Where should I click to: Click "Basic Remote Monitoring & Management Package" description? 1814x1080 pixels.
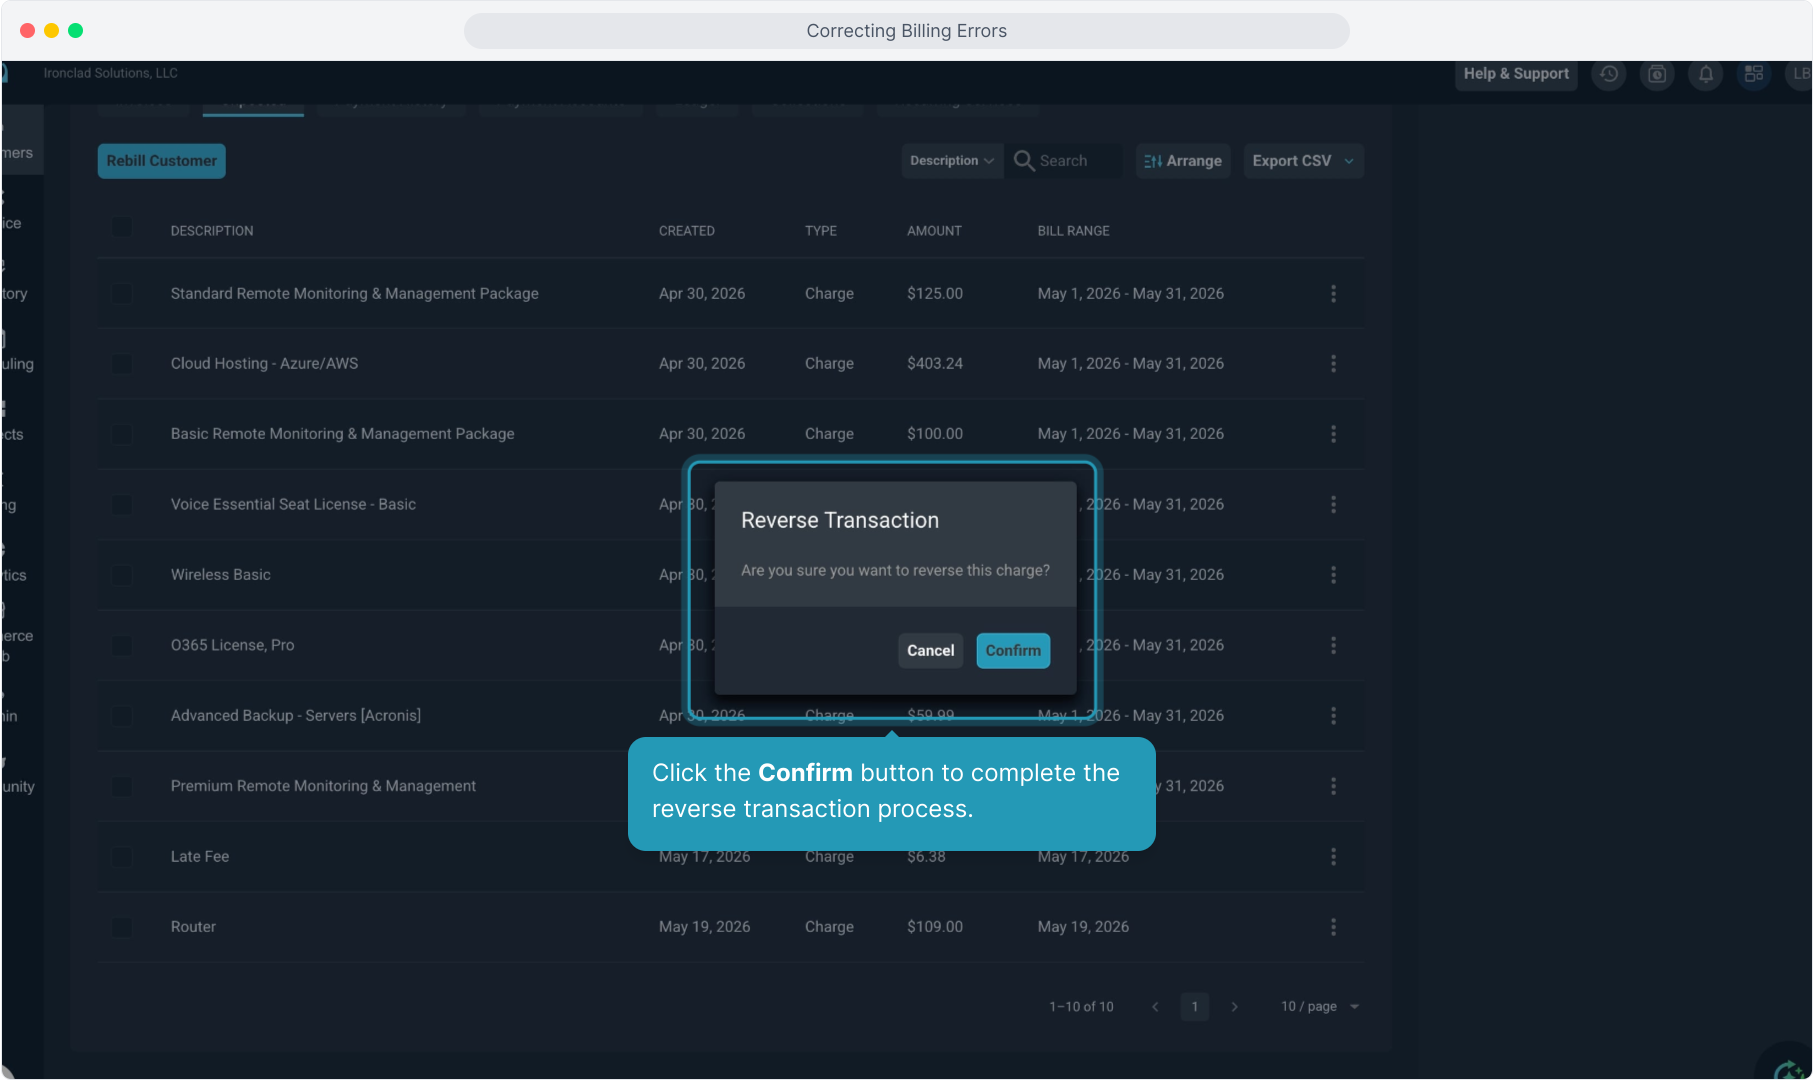pos(343,434)
